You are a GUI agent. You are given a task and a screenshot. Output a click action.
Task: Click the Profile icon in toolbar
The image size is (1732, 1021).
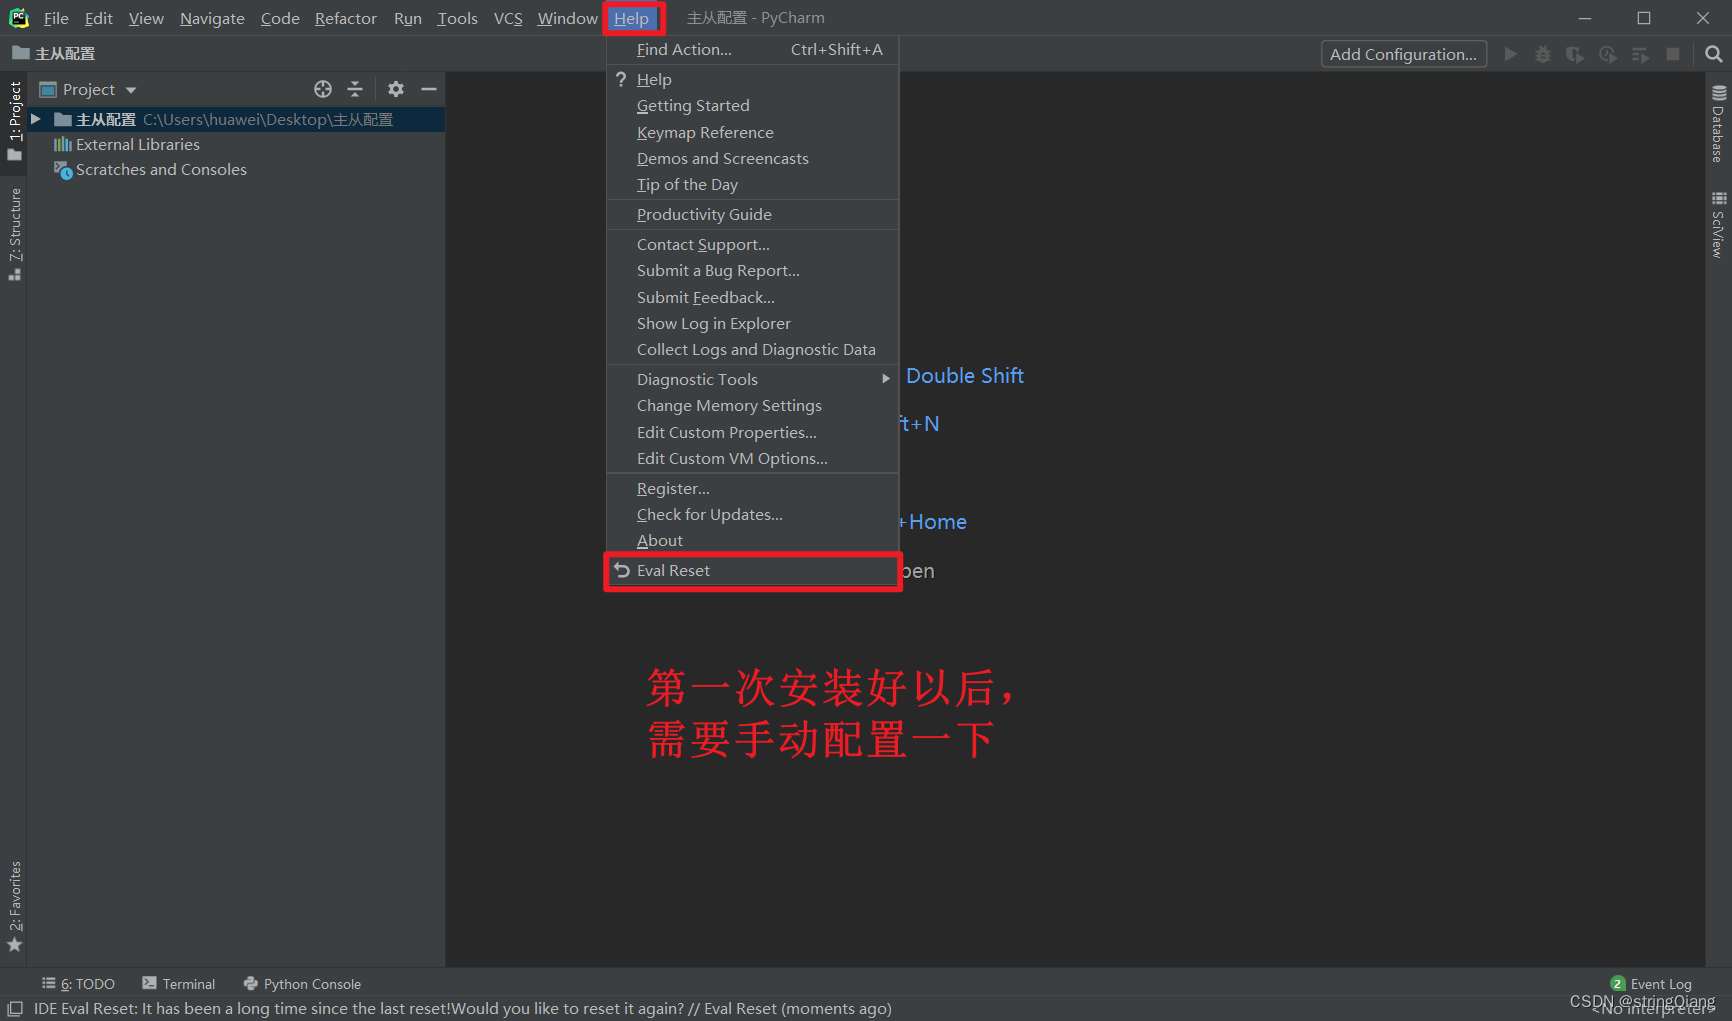coord(1608,54)
